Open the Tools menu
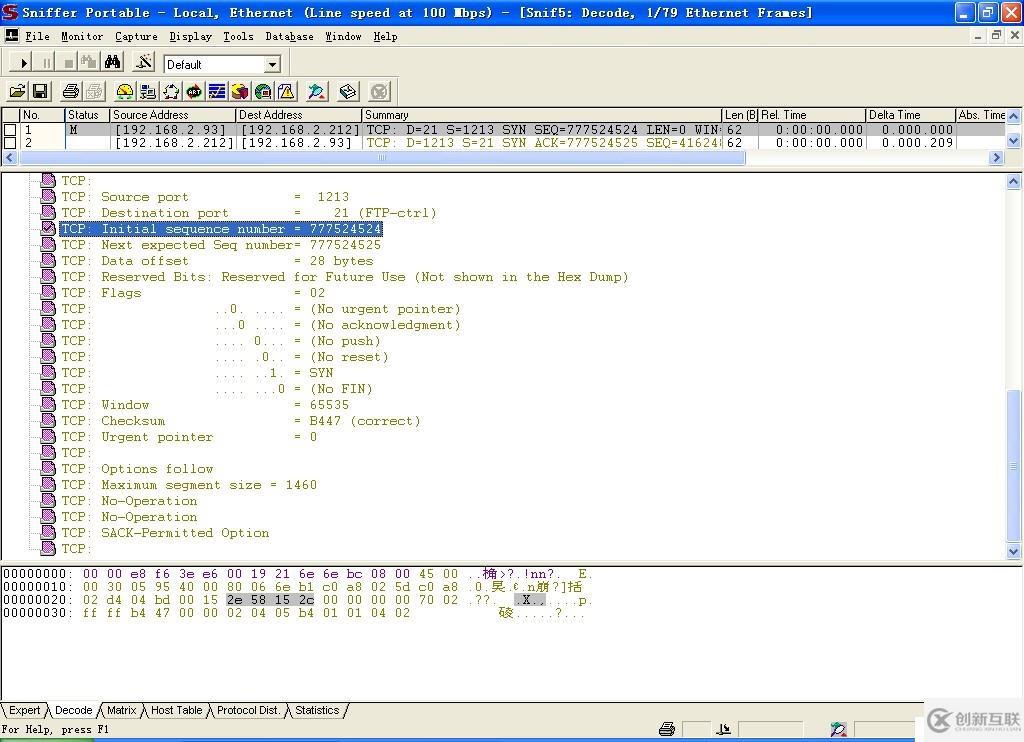The width and height of the screenshot is (1024, 742). tap(238, 37)
